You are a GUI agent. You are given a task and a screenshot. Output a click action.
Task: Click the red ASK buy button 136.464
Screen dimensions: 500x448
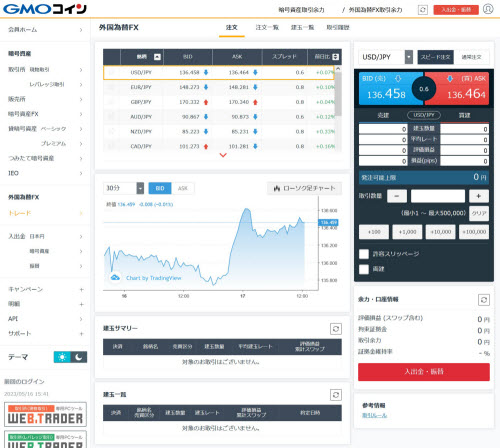tap(461, 89)
